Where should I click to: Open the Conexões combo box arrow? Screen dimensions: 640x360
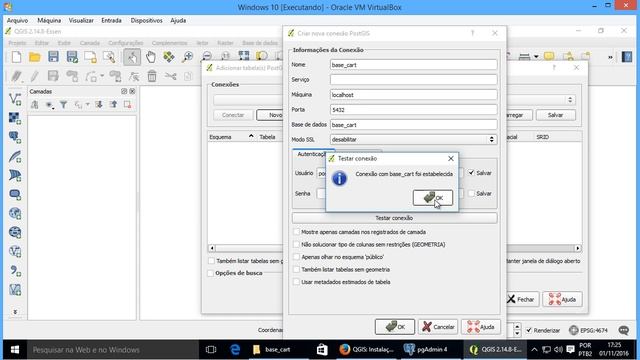[570, 100]
